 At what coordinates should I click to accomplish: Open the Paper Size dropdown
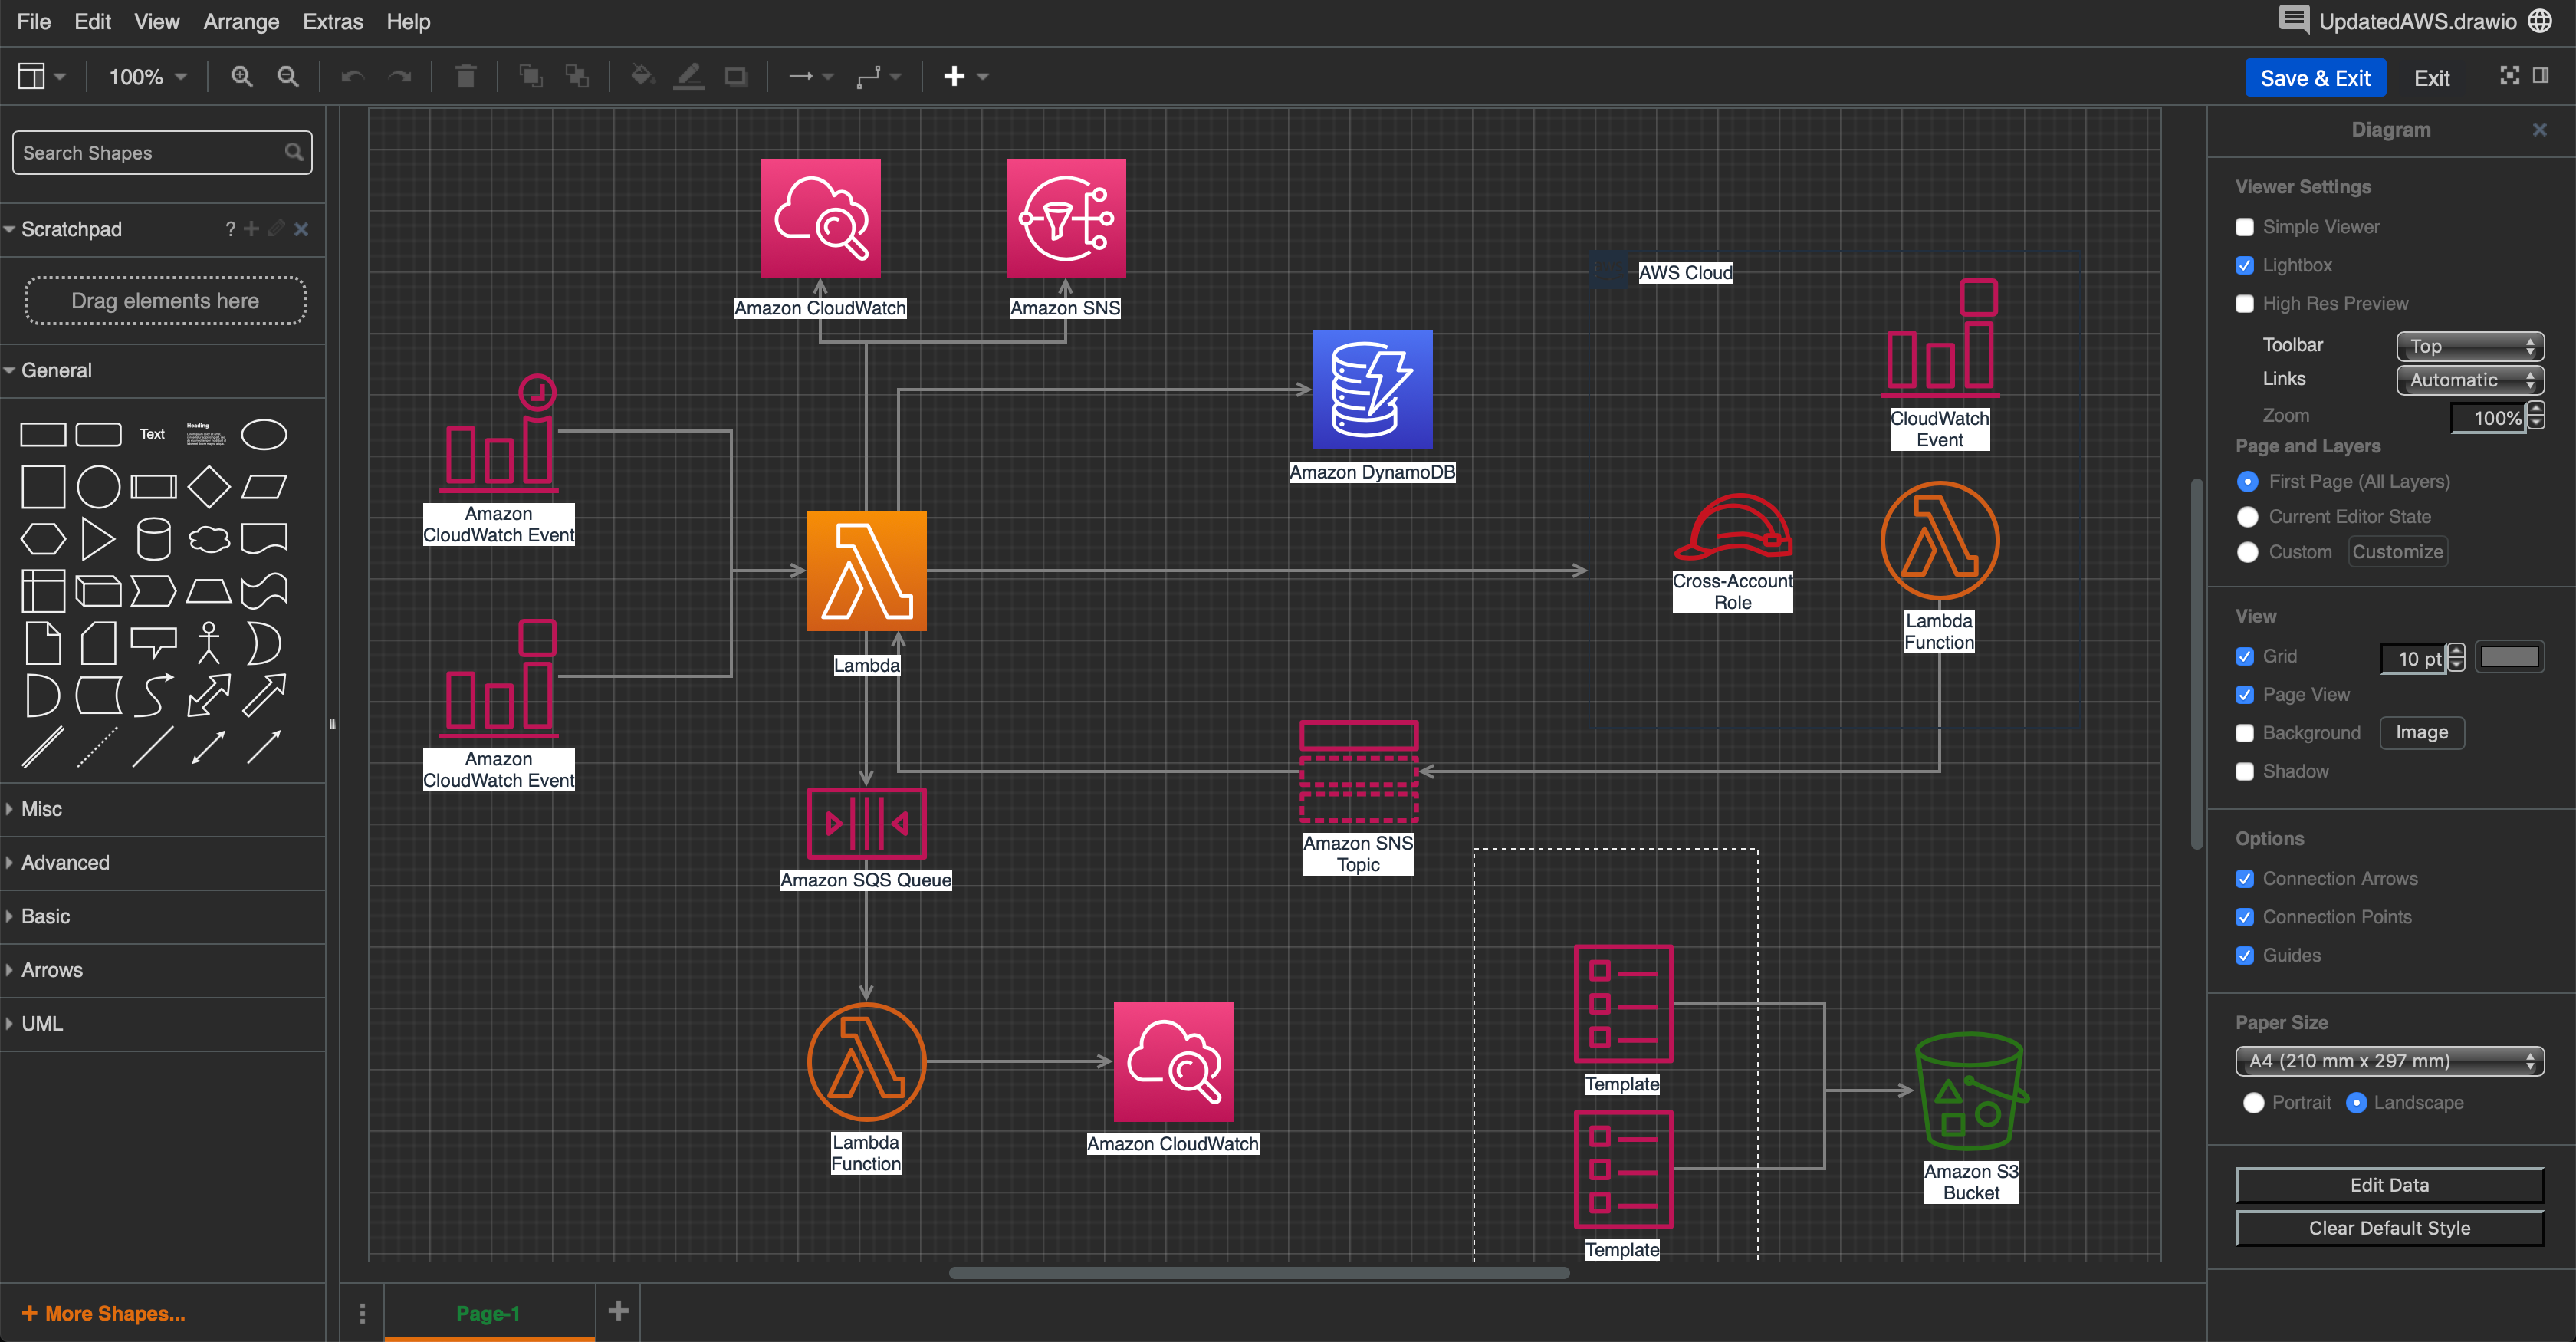point(2389,1061)
